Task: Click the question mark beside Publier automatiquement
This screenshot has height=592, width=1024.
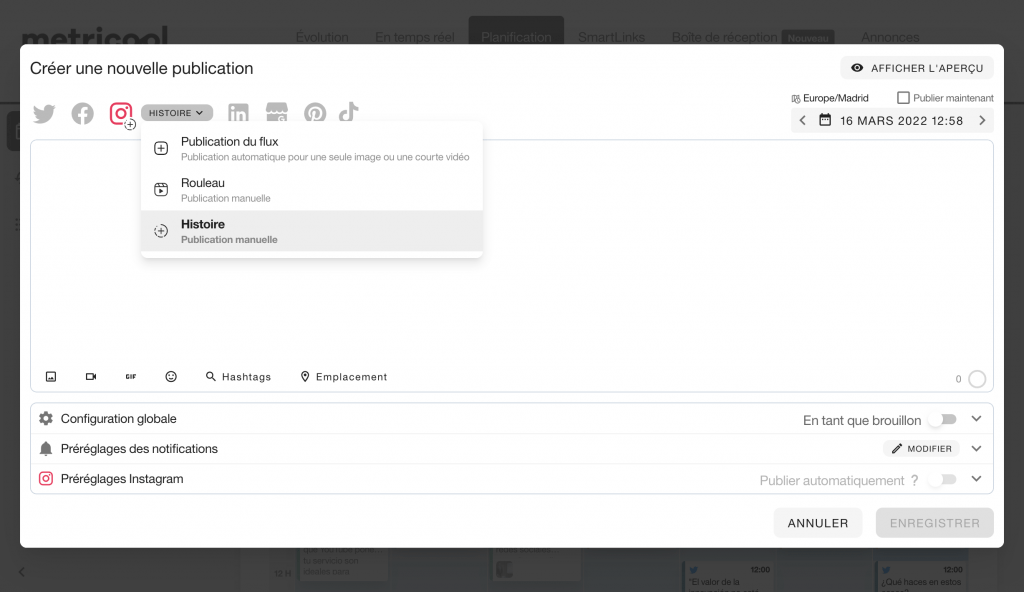Action: pos(915,481)
